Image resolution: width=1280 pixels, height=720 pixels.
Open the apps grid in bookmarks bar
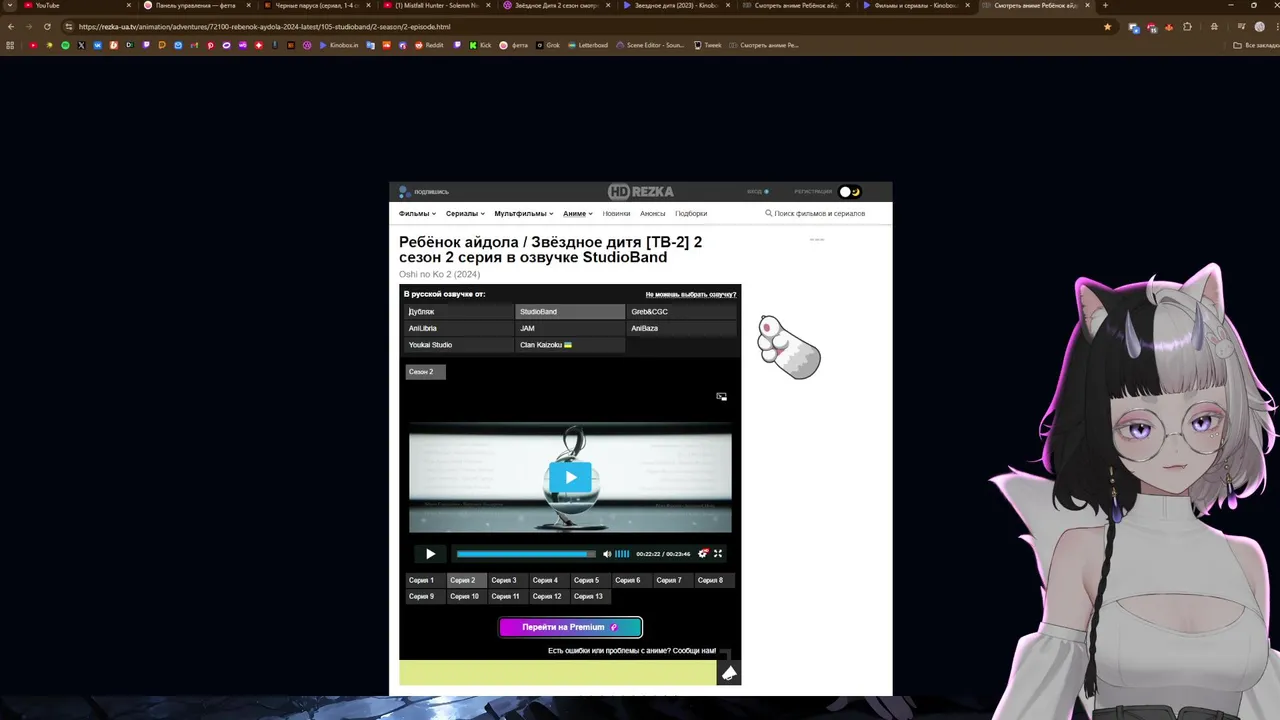[11, 45]
